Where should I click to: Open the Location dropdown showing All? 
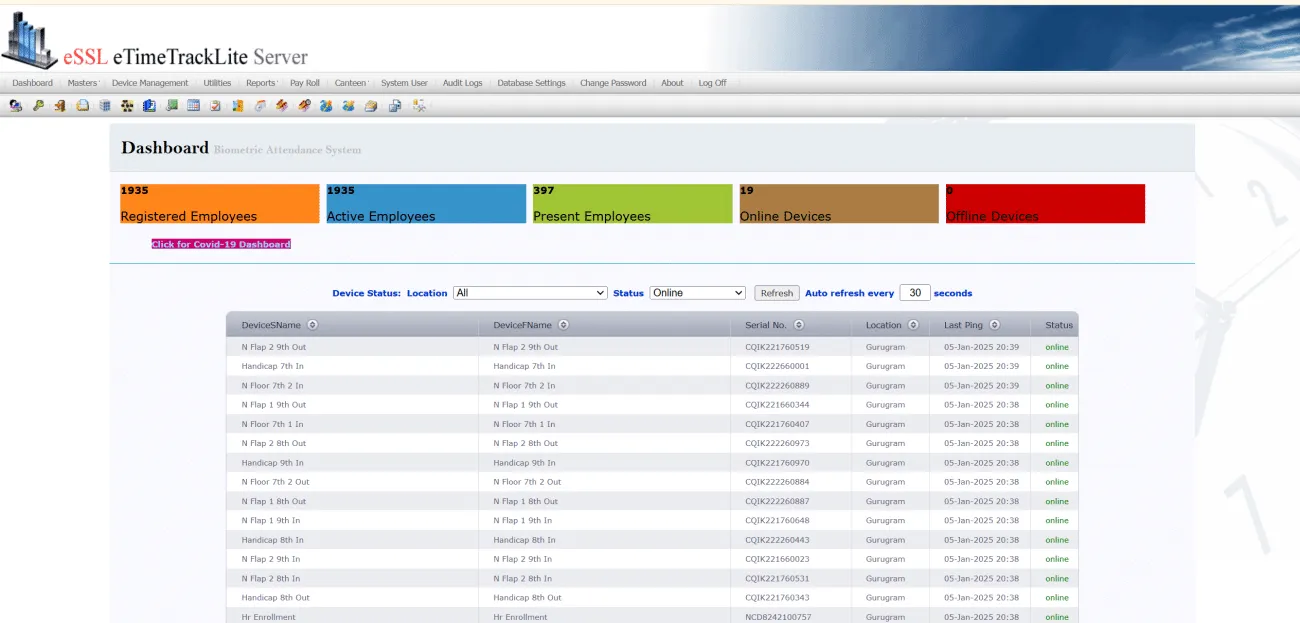click(x=530, y=293)
